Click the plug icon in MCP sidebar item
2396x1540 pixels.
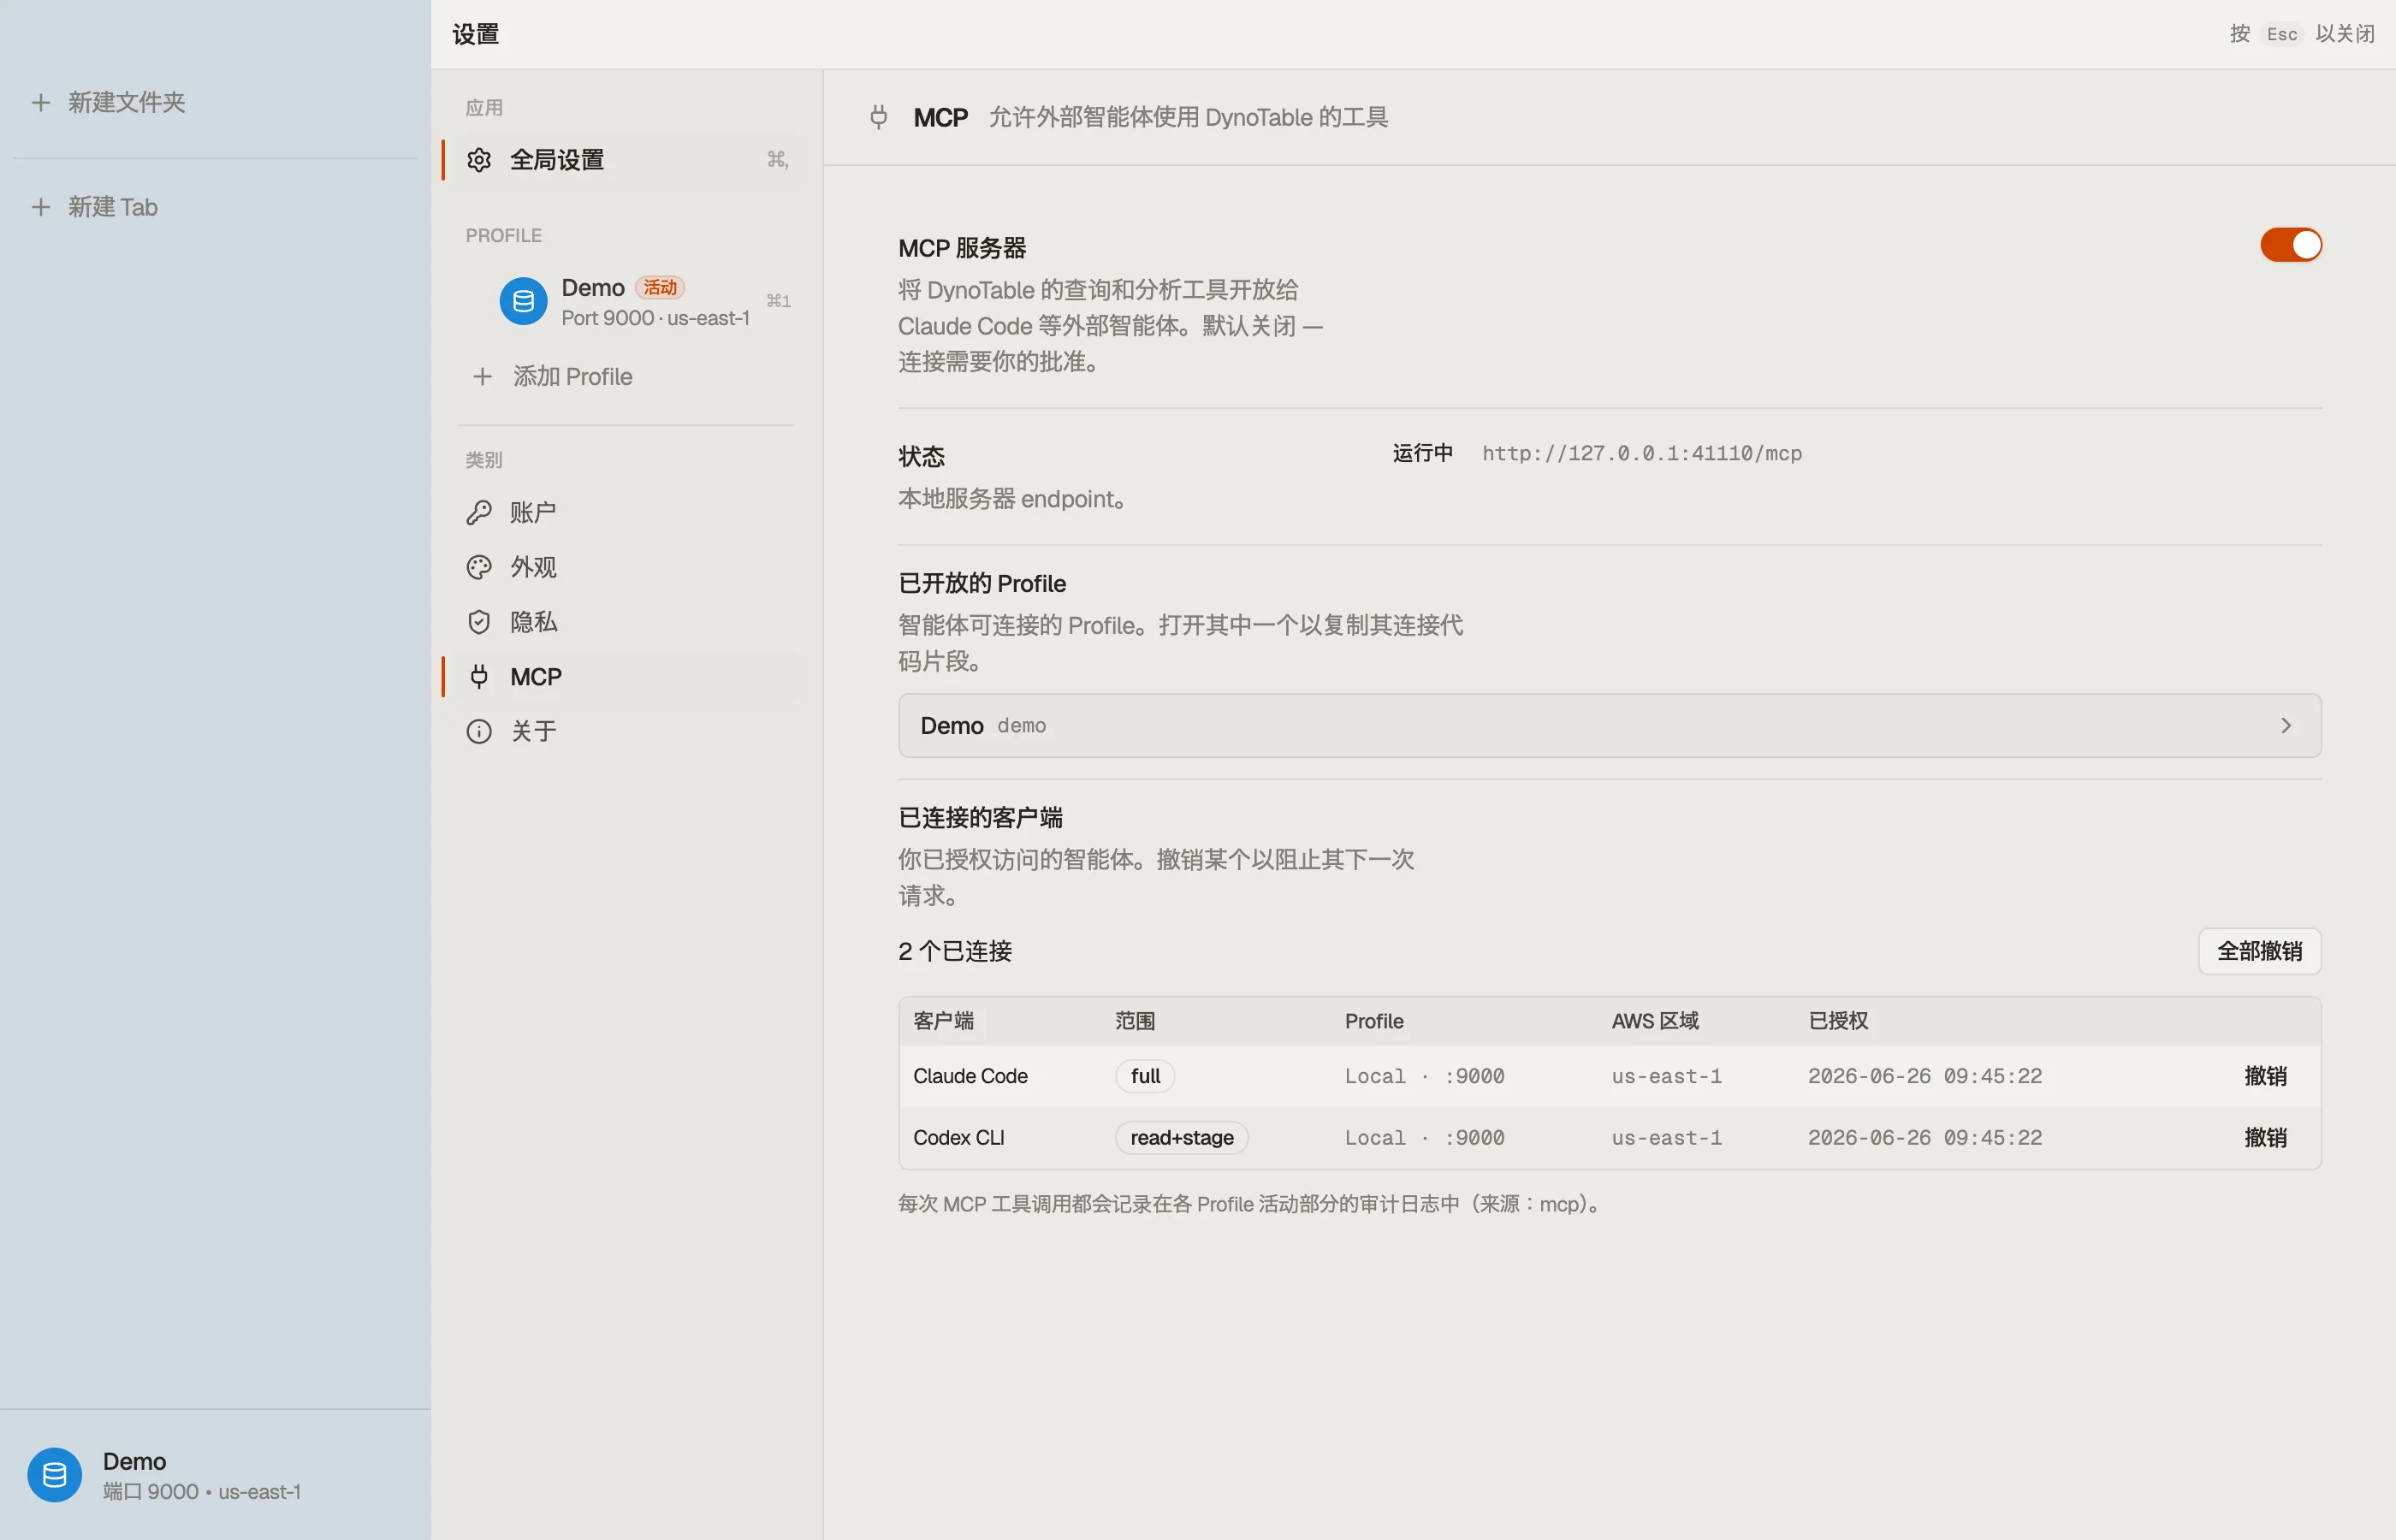coord(479,677)
